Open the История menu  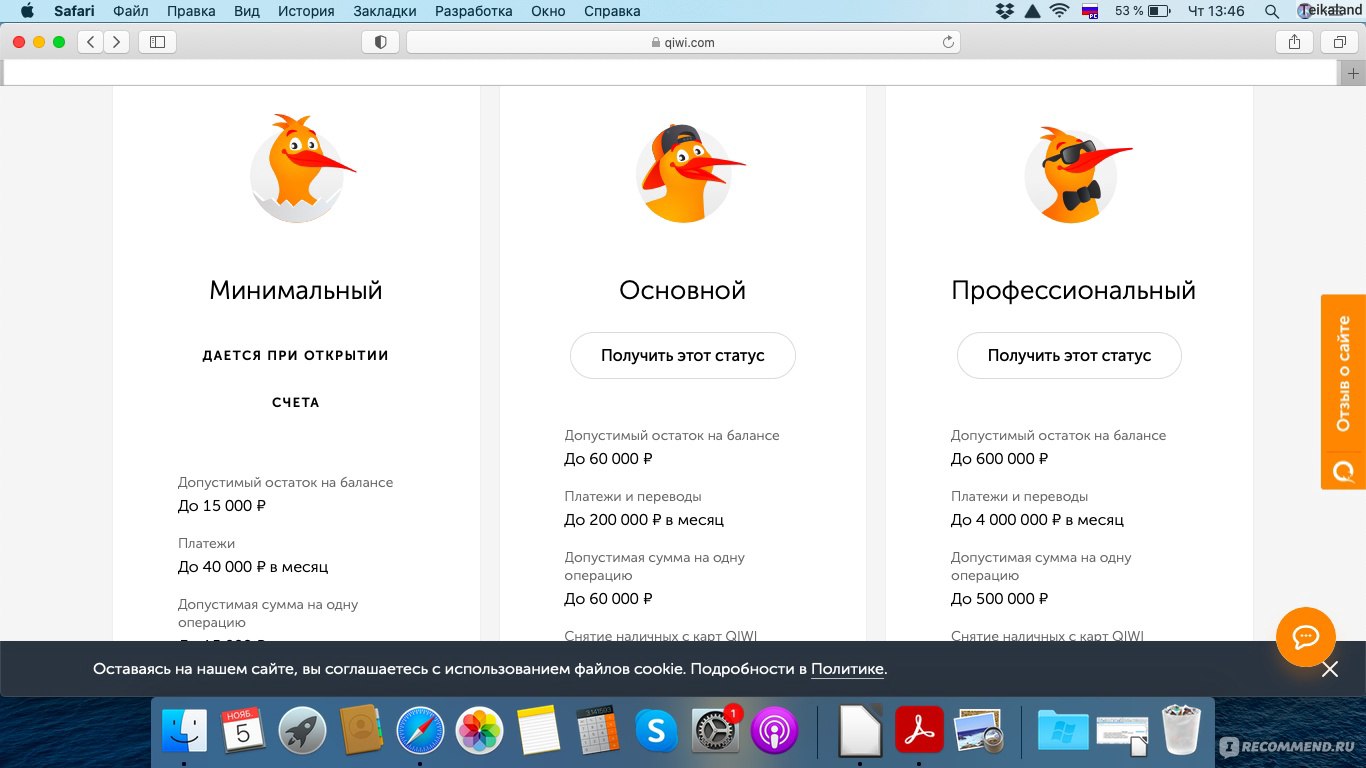point(306,11)
